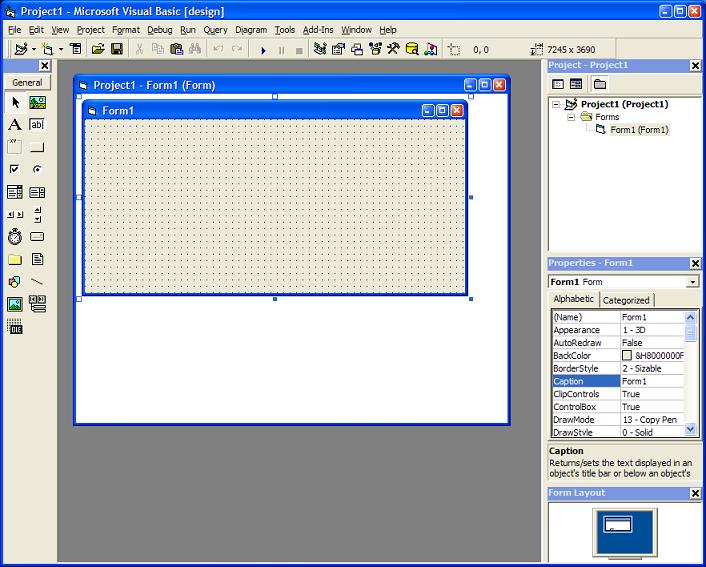Select the FileListBox control tool
This screenshot has width=706, height=567.
click(x=37, y=259)
